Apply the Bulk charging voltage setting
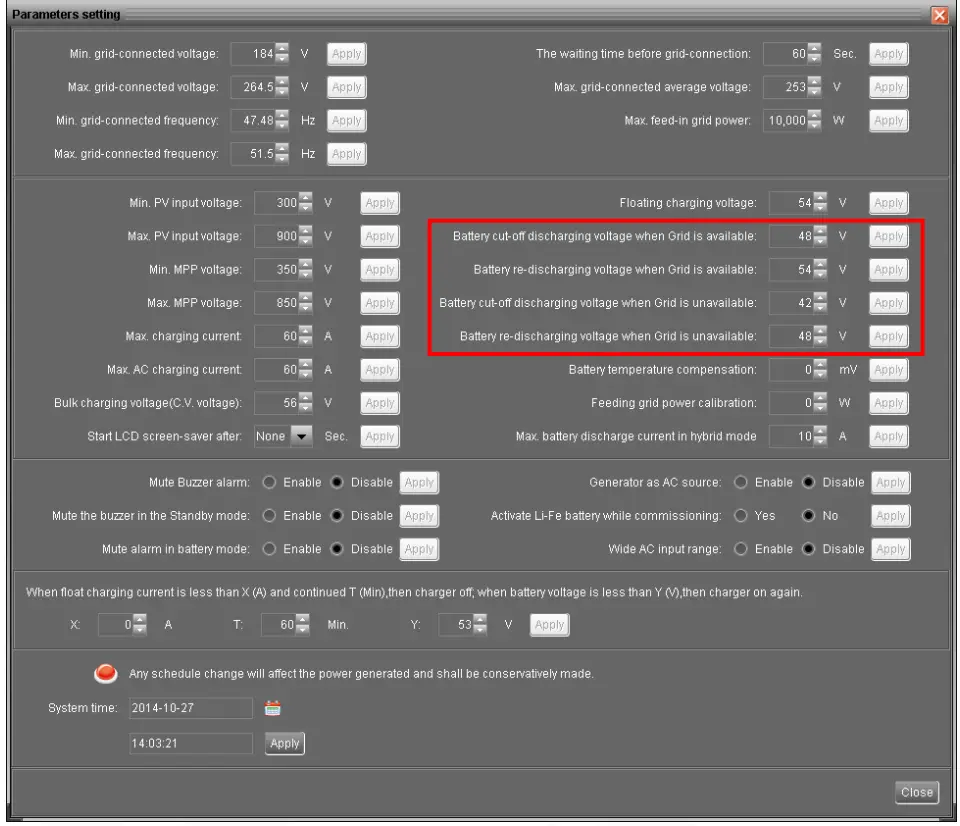The image size is (960, 826). [x=380, y=403]
